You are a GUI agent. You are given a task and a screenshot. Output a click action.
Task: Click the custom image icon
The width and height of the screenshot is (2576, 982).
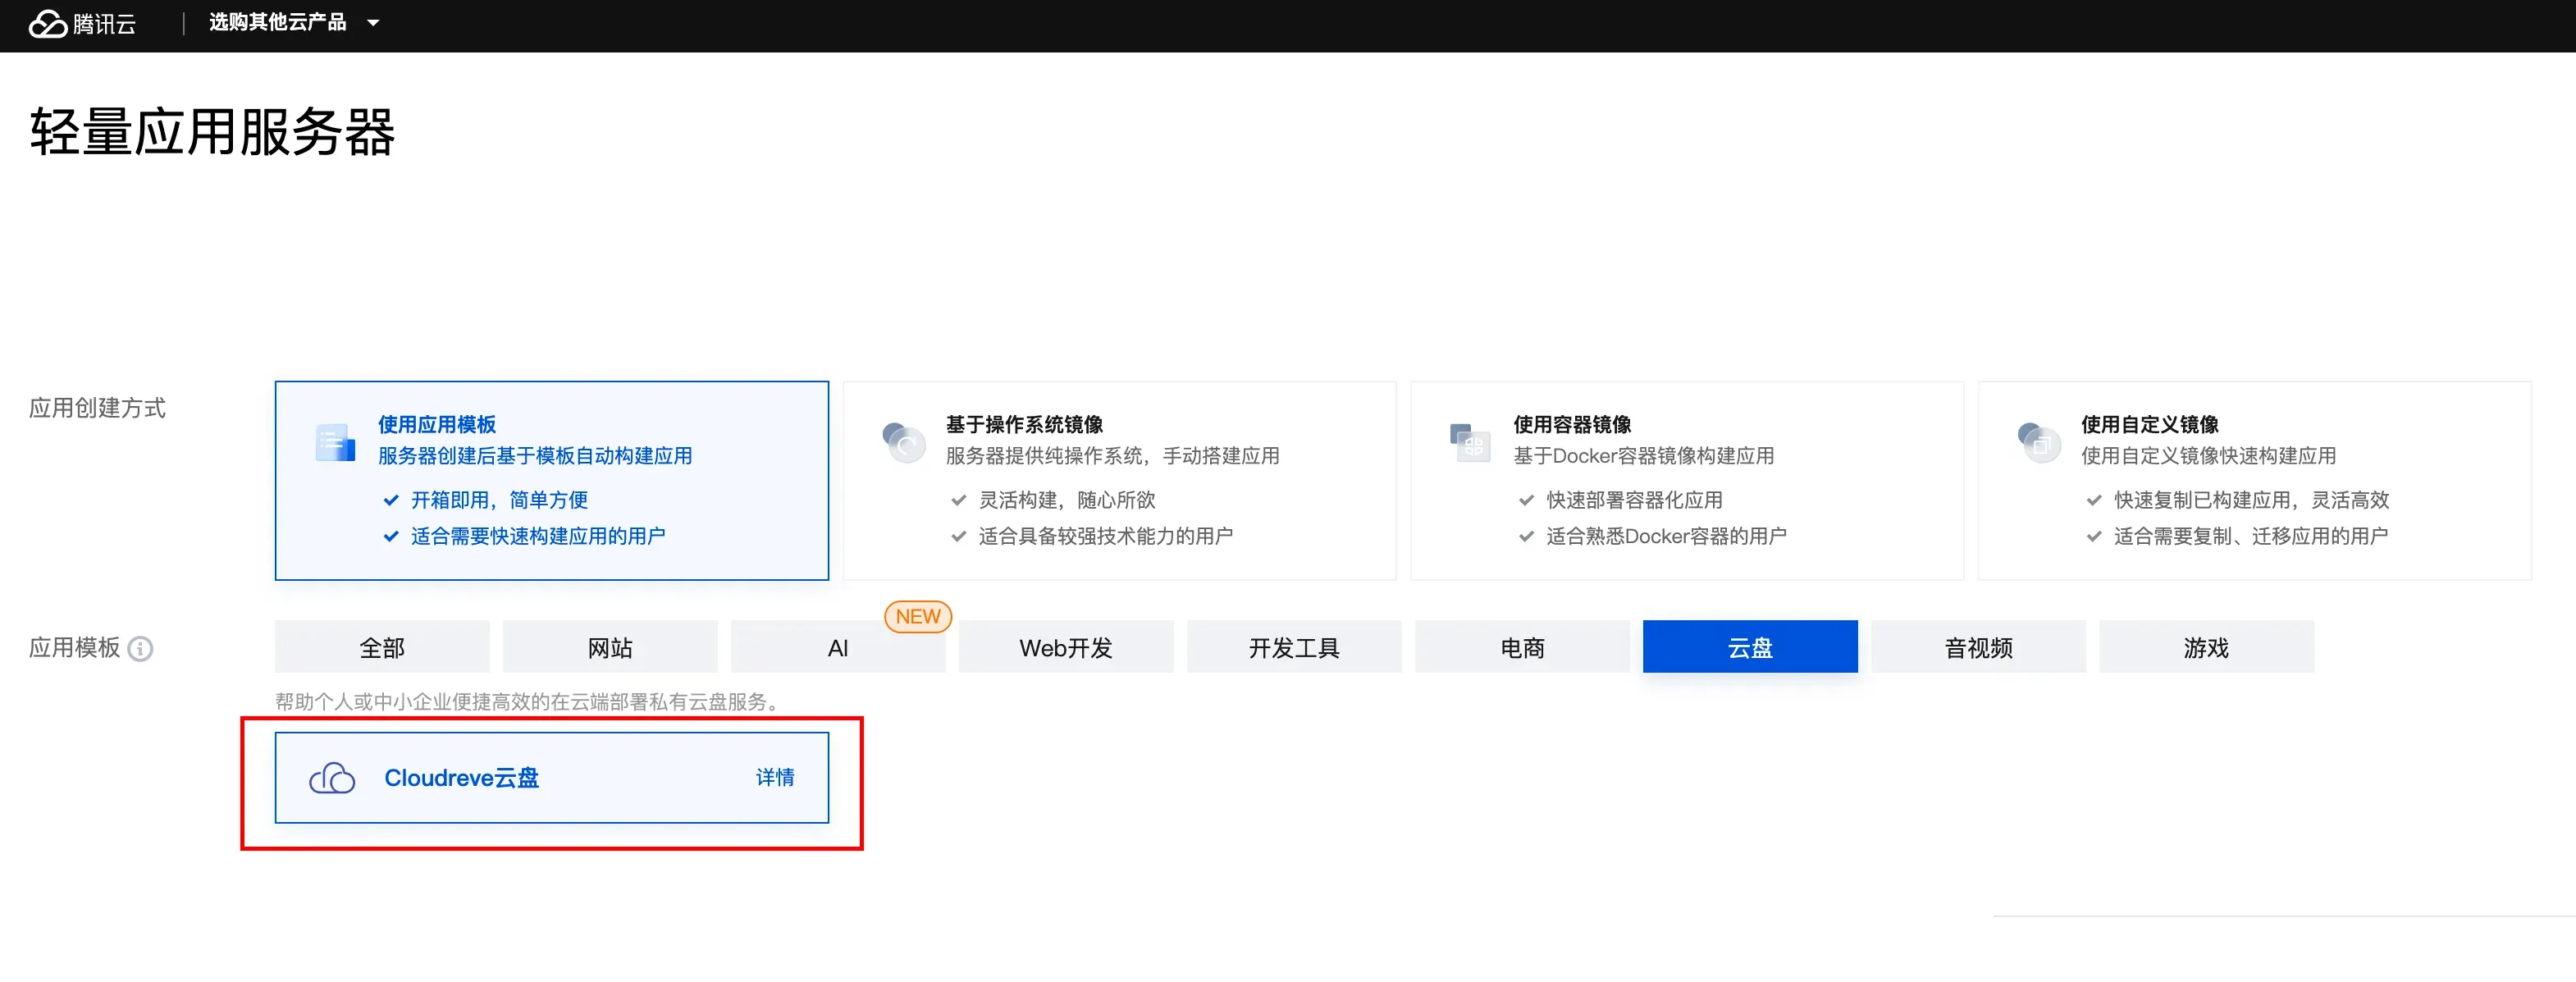2039,442
